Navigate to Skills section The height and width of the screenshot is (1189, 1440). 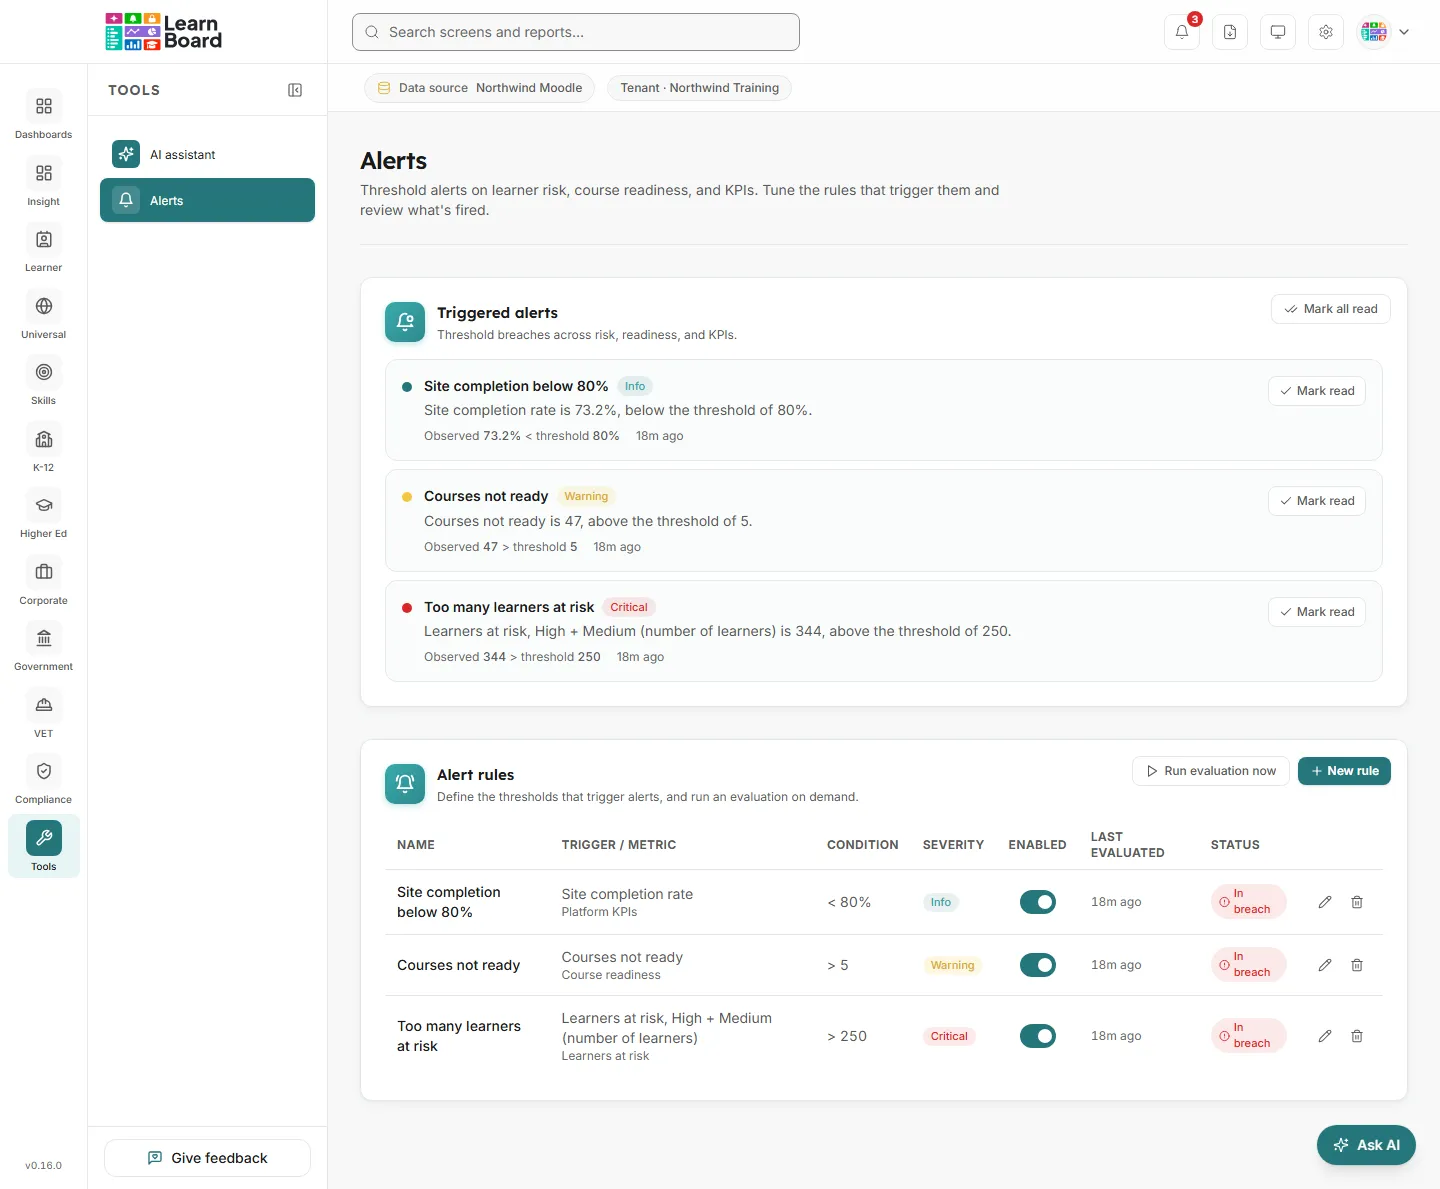coord(44,381)
